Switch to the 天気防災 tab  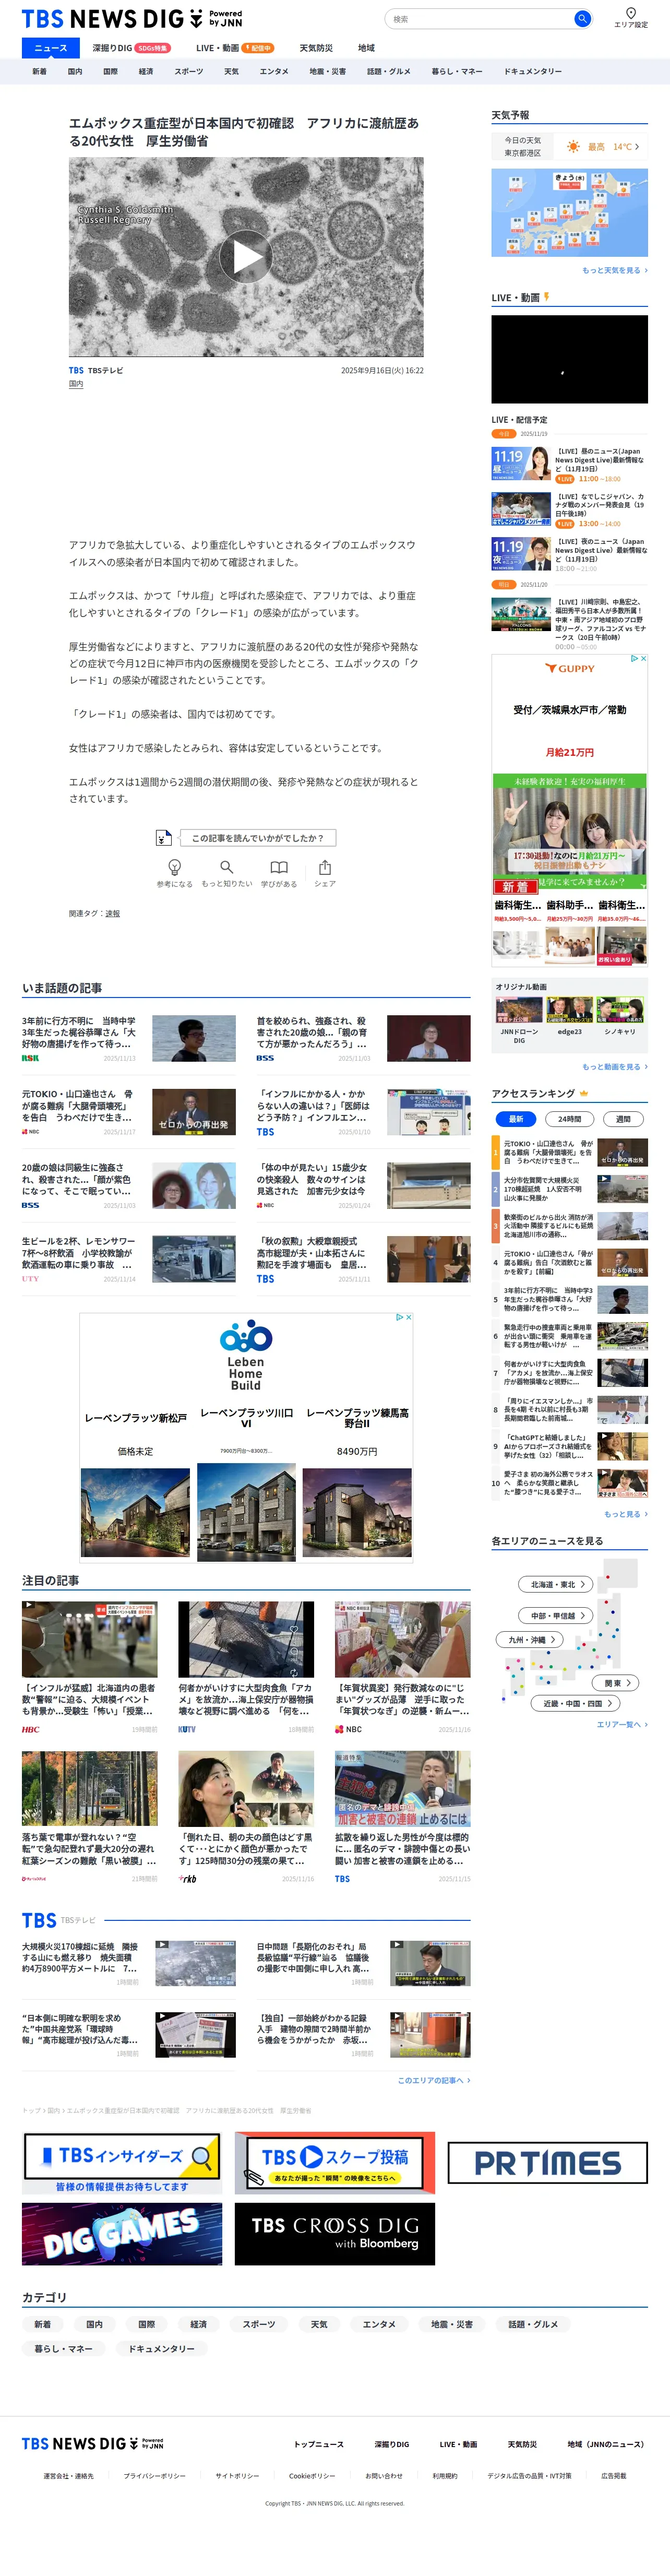pos(316,48)
